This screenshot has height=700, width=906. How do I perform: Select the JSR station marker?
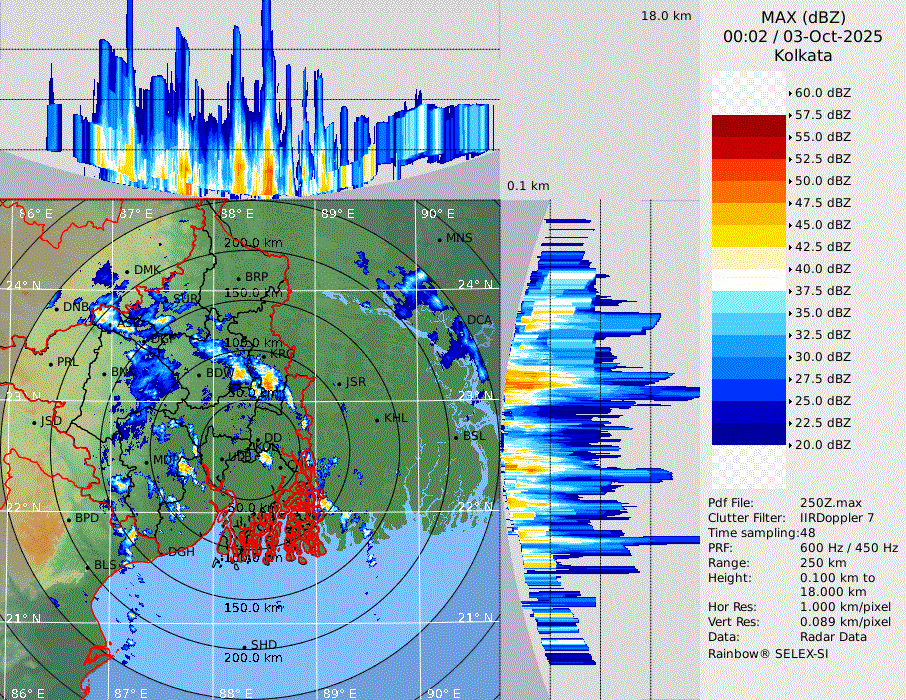[338, 383]
